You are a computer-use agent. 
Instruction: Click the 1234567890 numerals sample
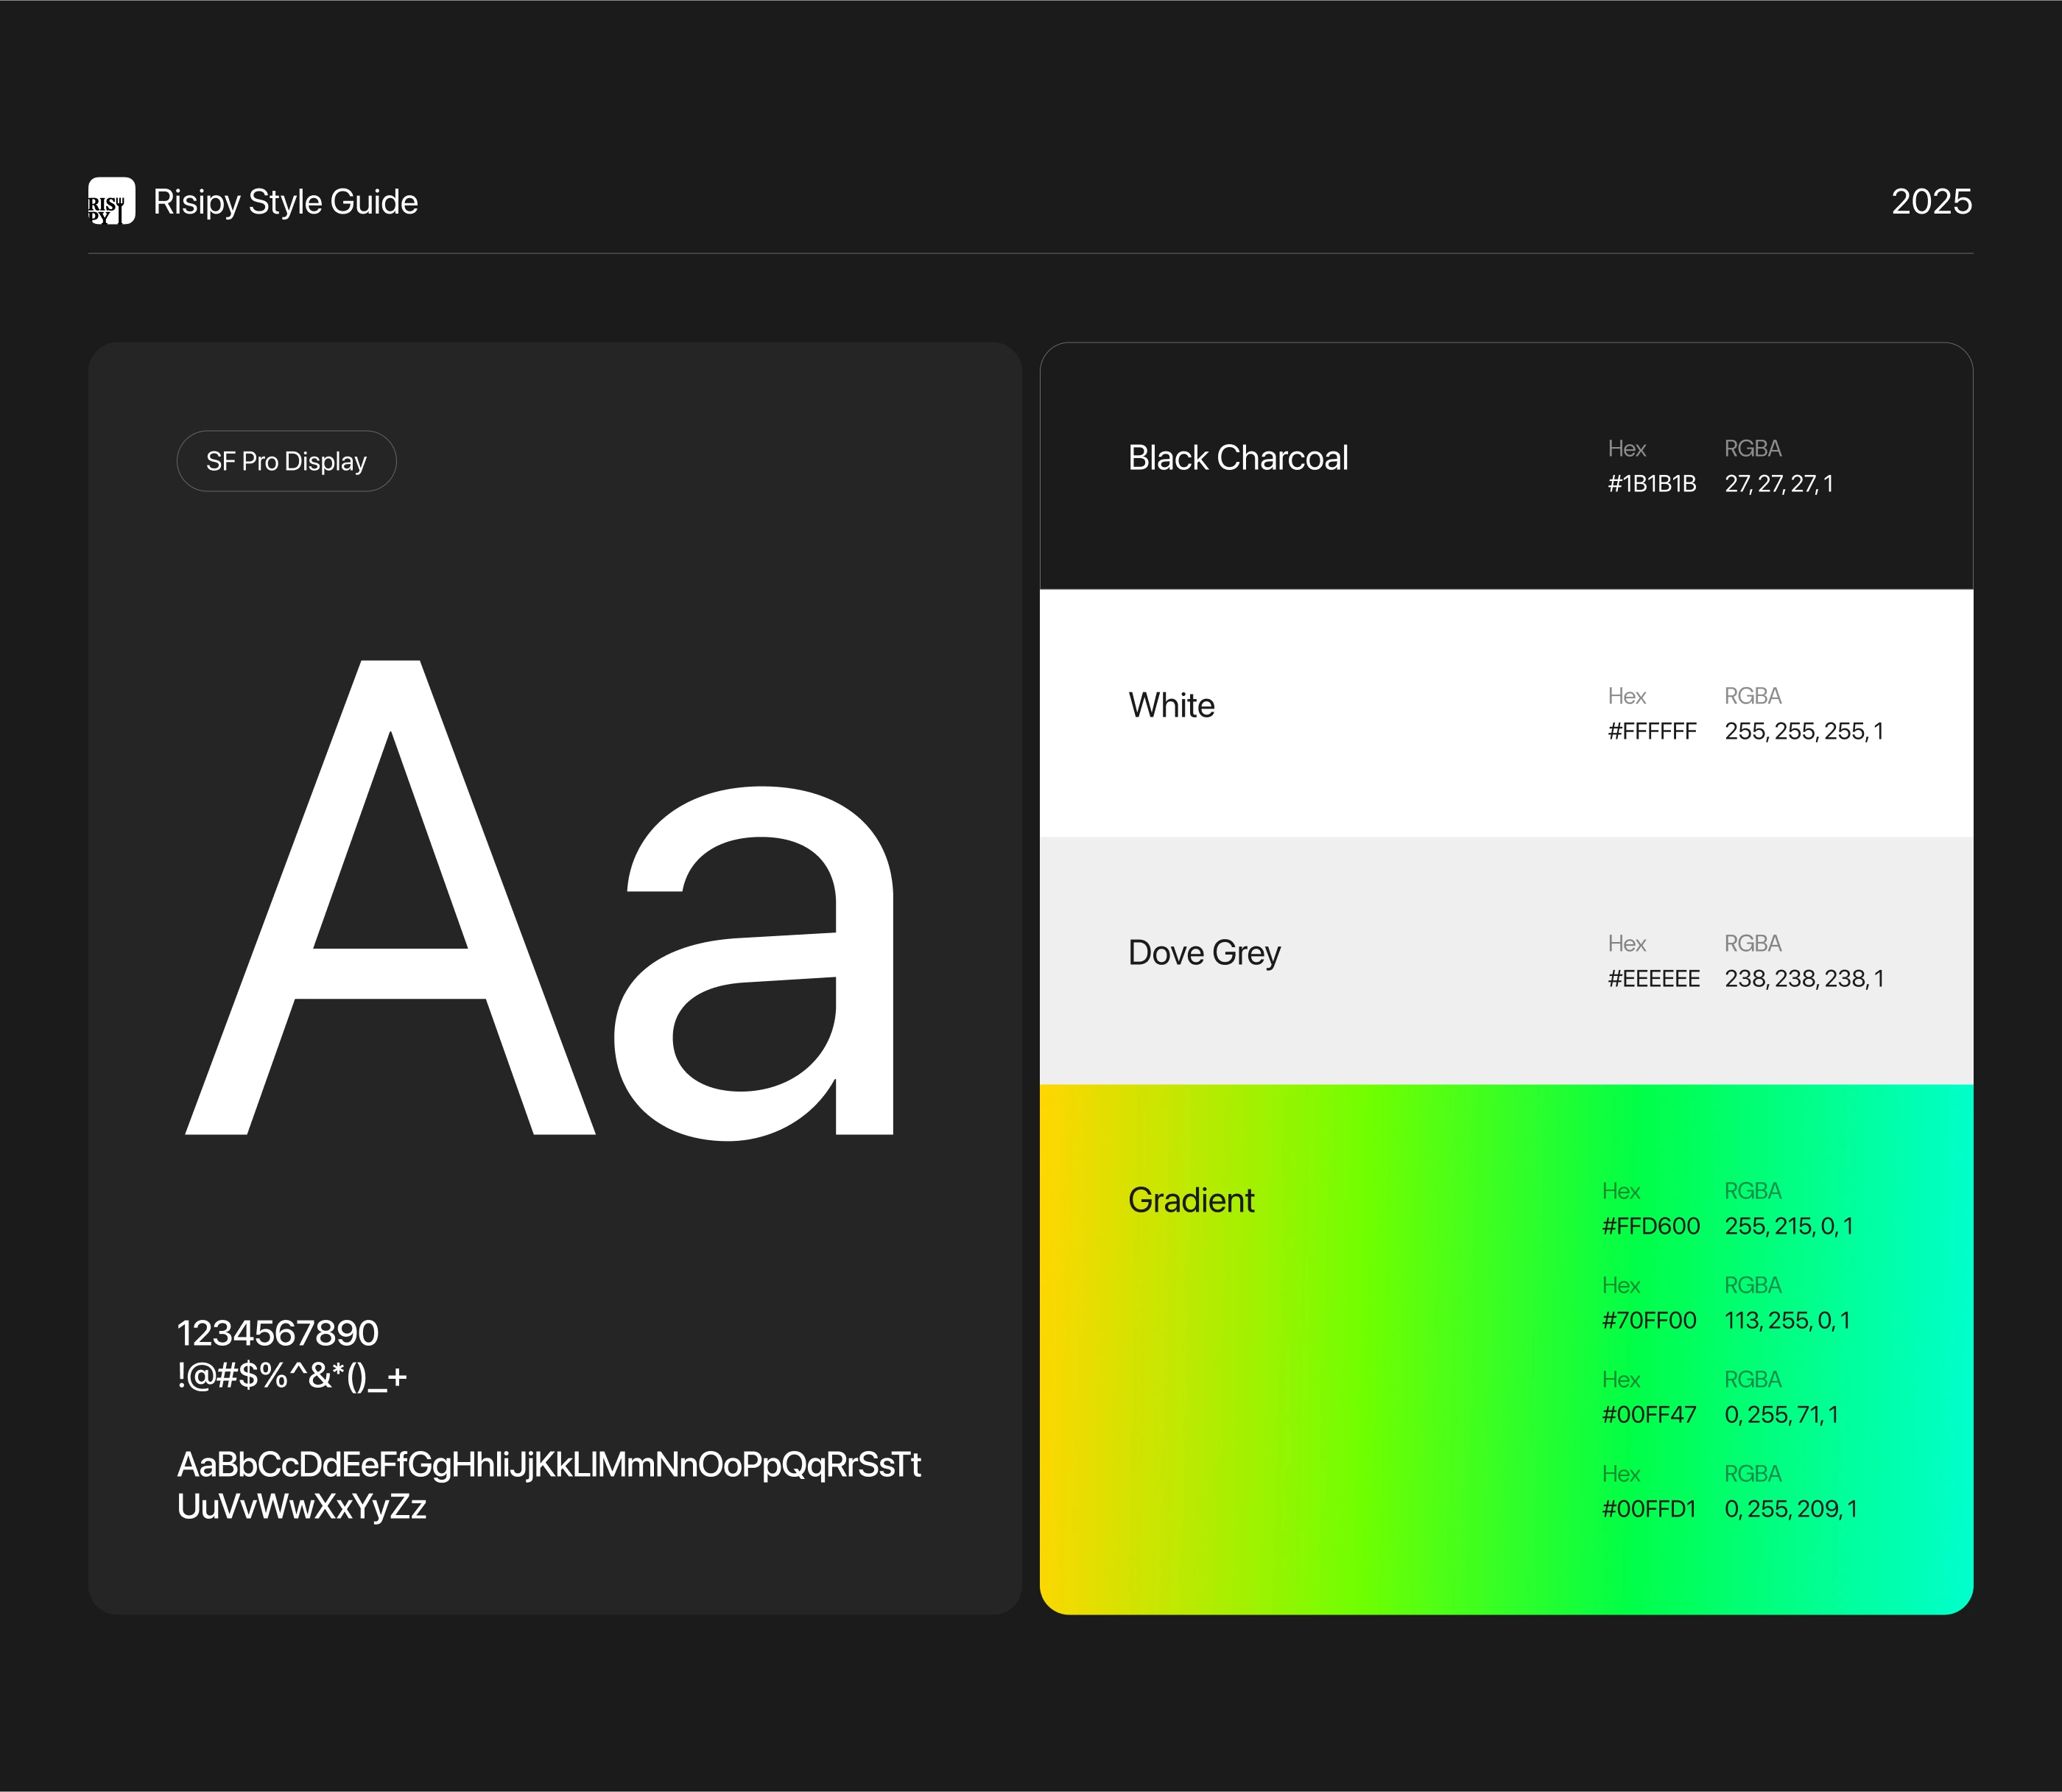tap(278, 1333)
